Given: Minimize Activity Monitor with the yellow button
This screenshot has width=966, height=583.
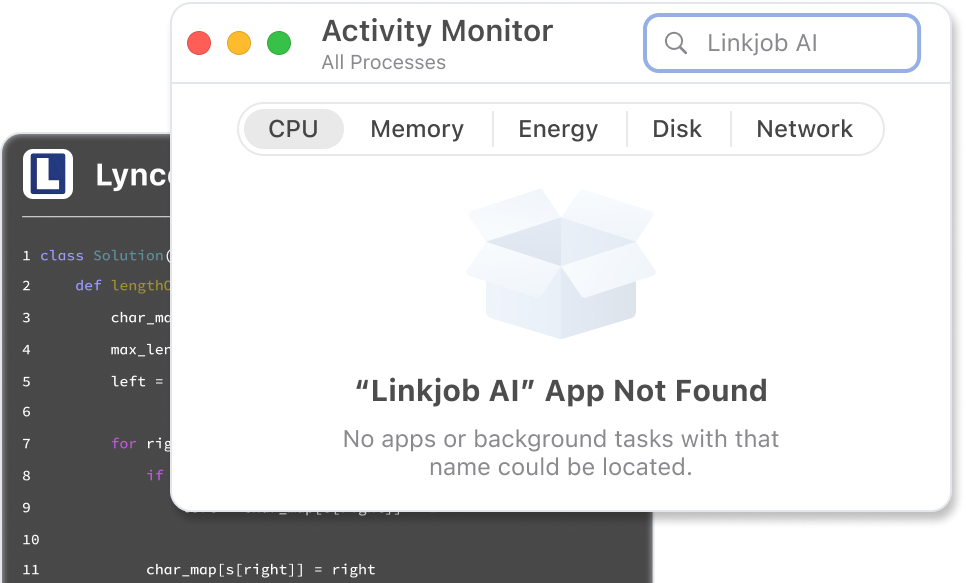Looking at the screenshot, I should (239, 43).
